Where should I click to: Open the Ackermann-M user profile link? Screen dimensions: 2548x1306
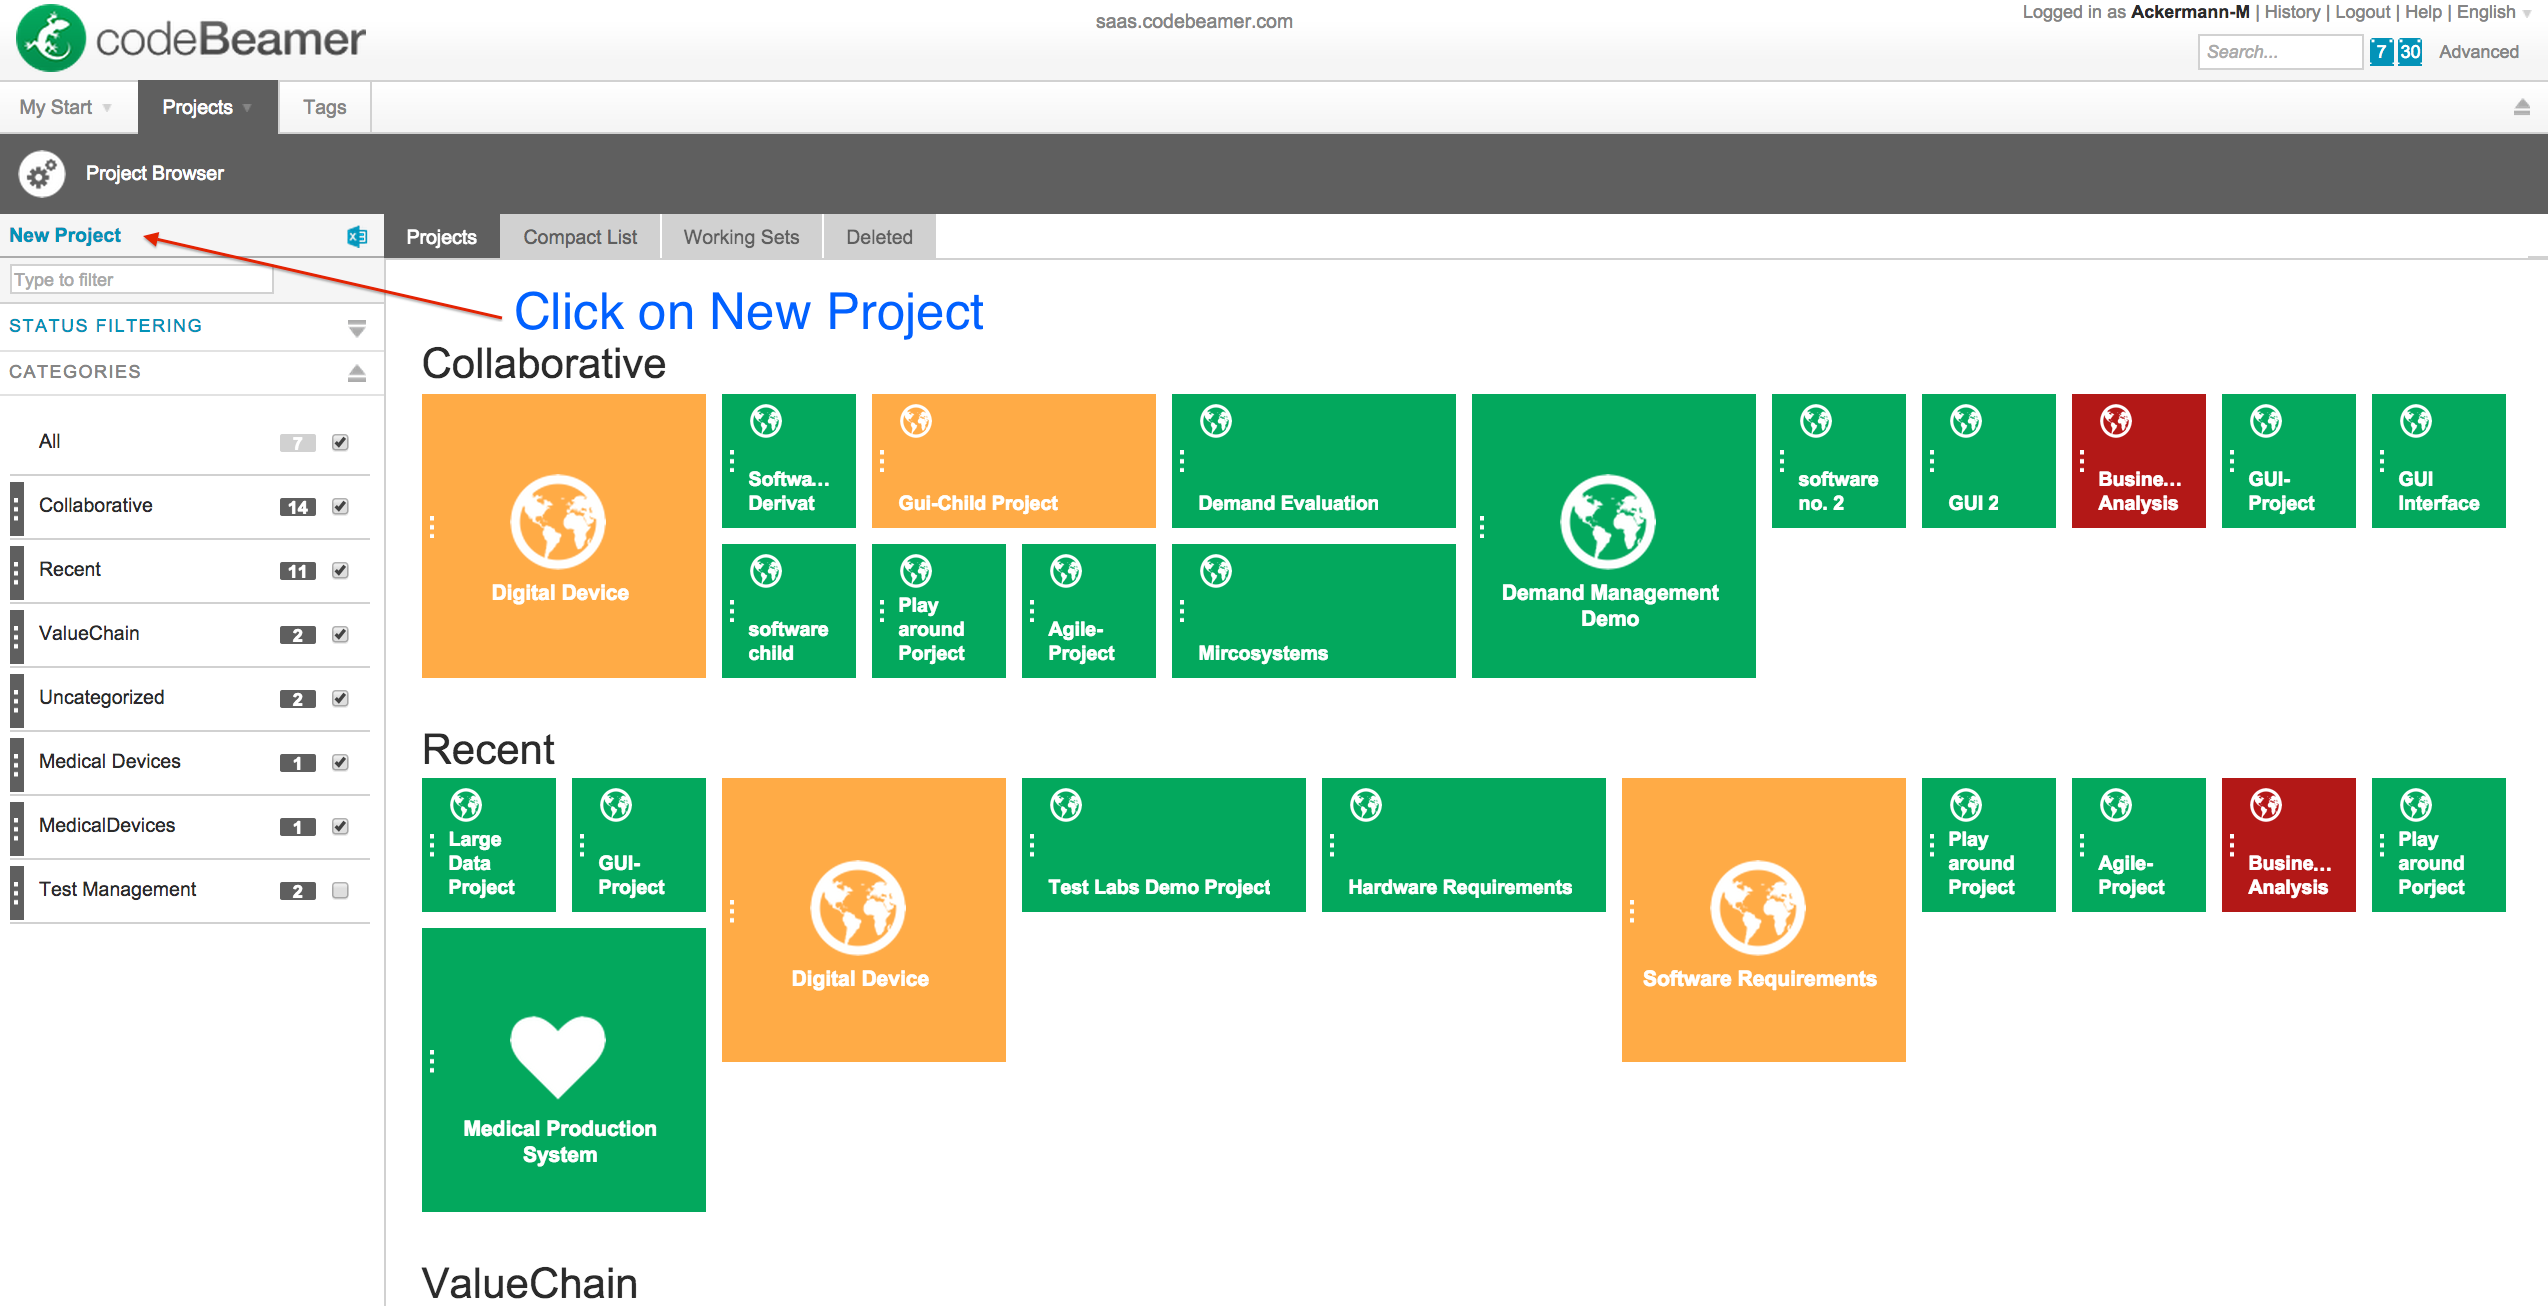(x=2190, y=12)
